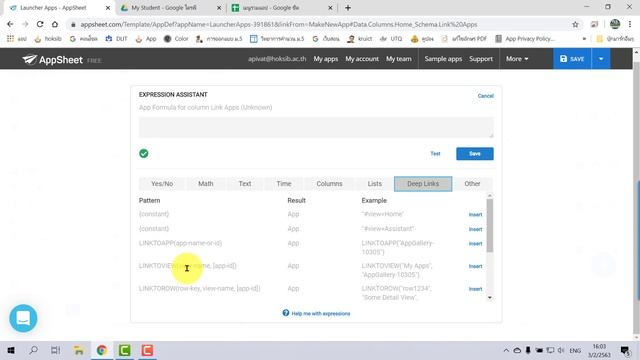Image resolution: width=640 pixels, height=360 pixels.
Task: Open the Yes/No expression tab
Action: 162,184
